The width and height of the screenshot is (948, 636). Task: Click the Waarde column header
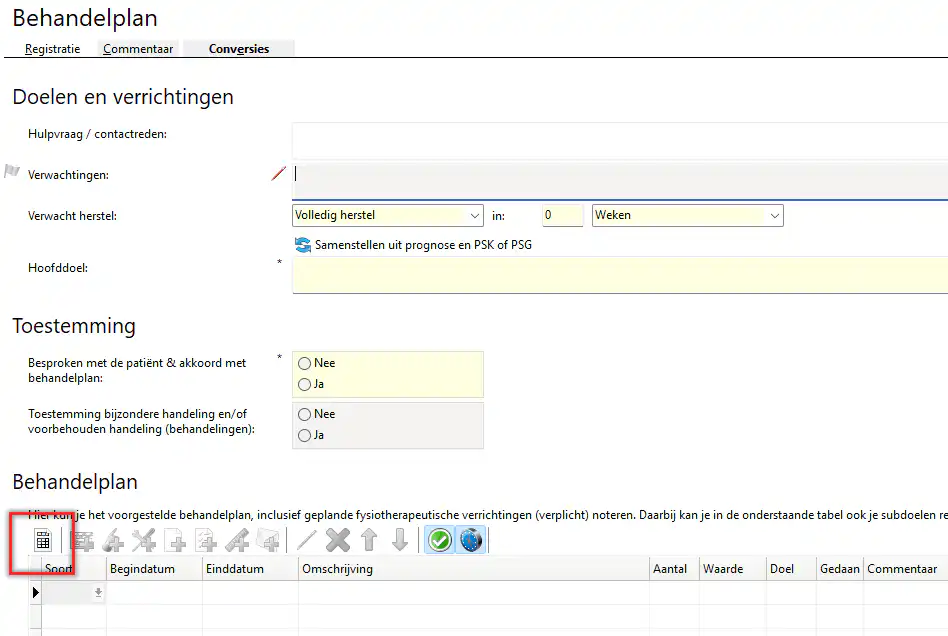click(x=733, y=569)
